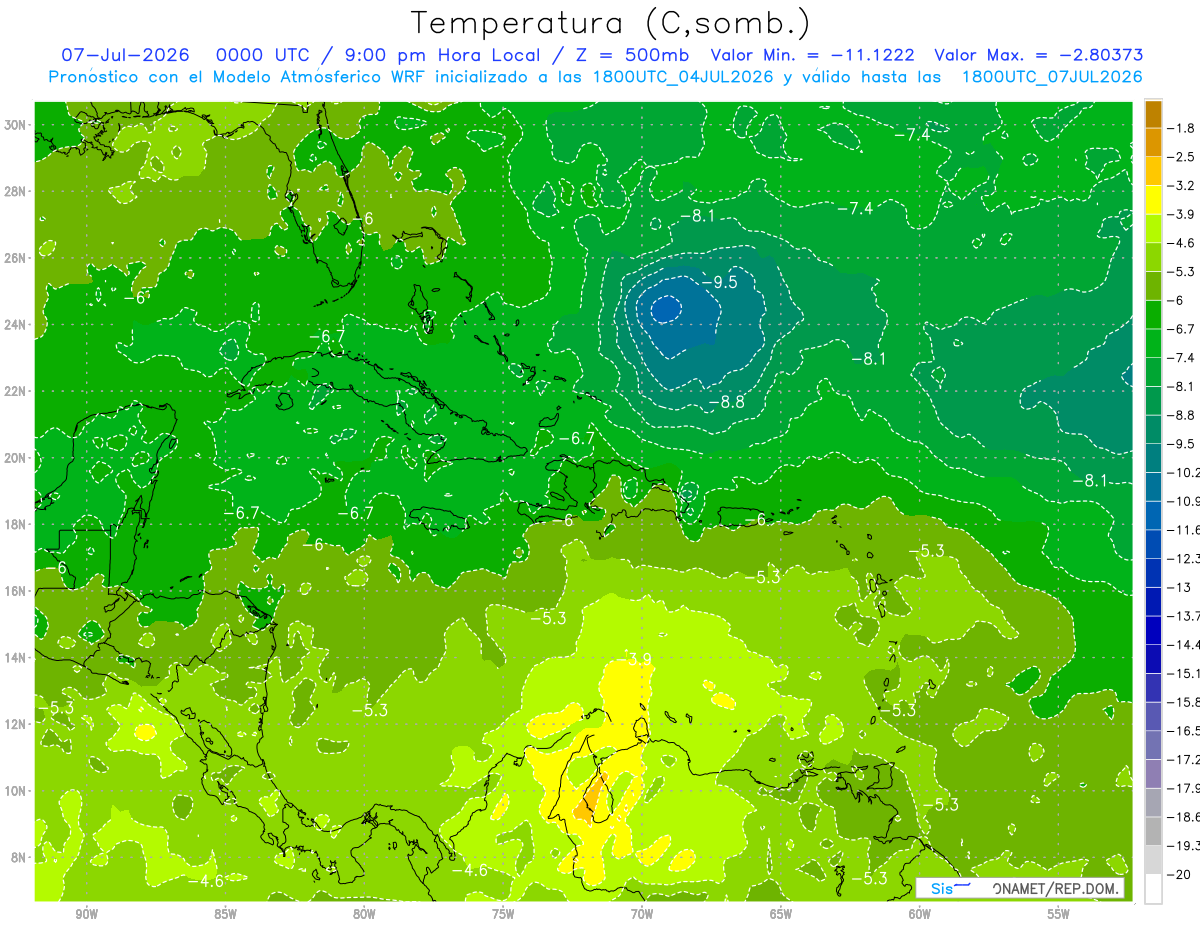Select the blue swatch between -10.9 and -11.6
Image resolution: width=1200 pixels, height=927 pixels.
pos(1153,515)
